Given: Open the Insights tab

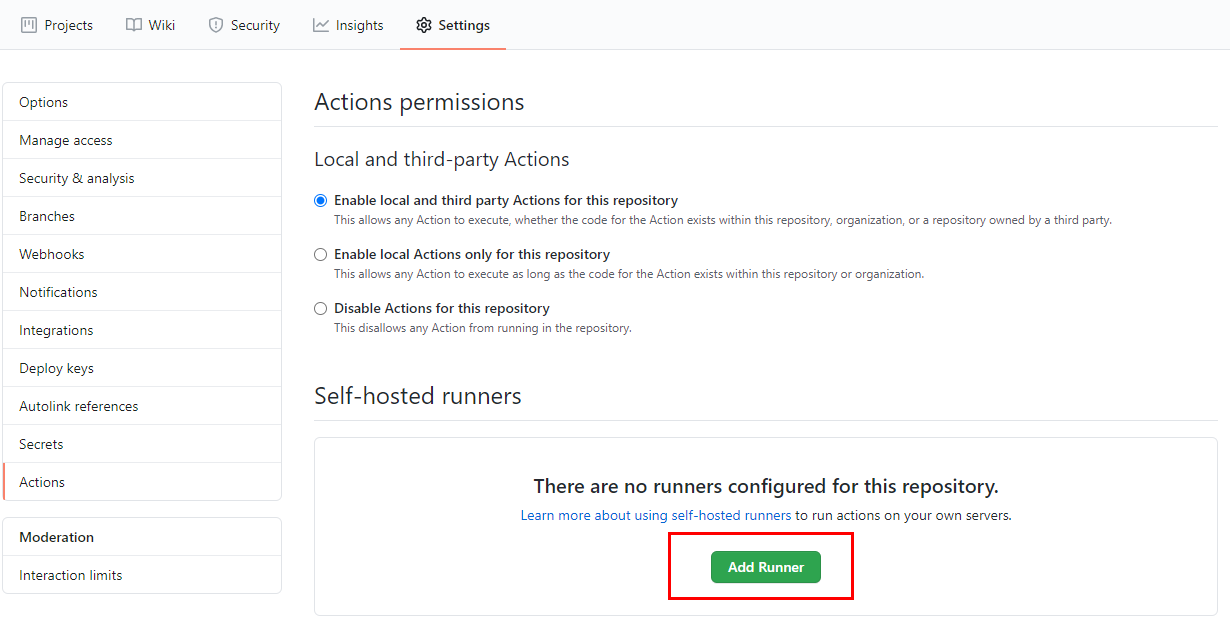Looking at the screenshot, I should click(x=348, y=25).
